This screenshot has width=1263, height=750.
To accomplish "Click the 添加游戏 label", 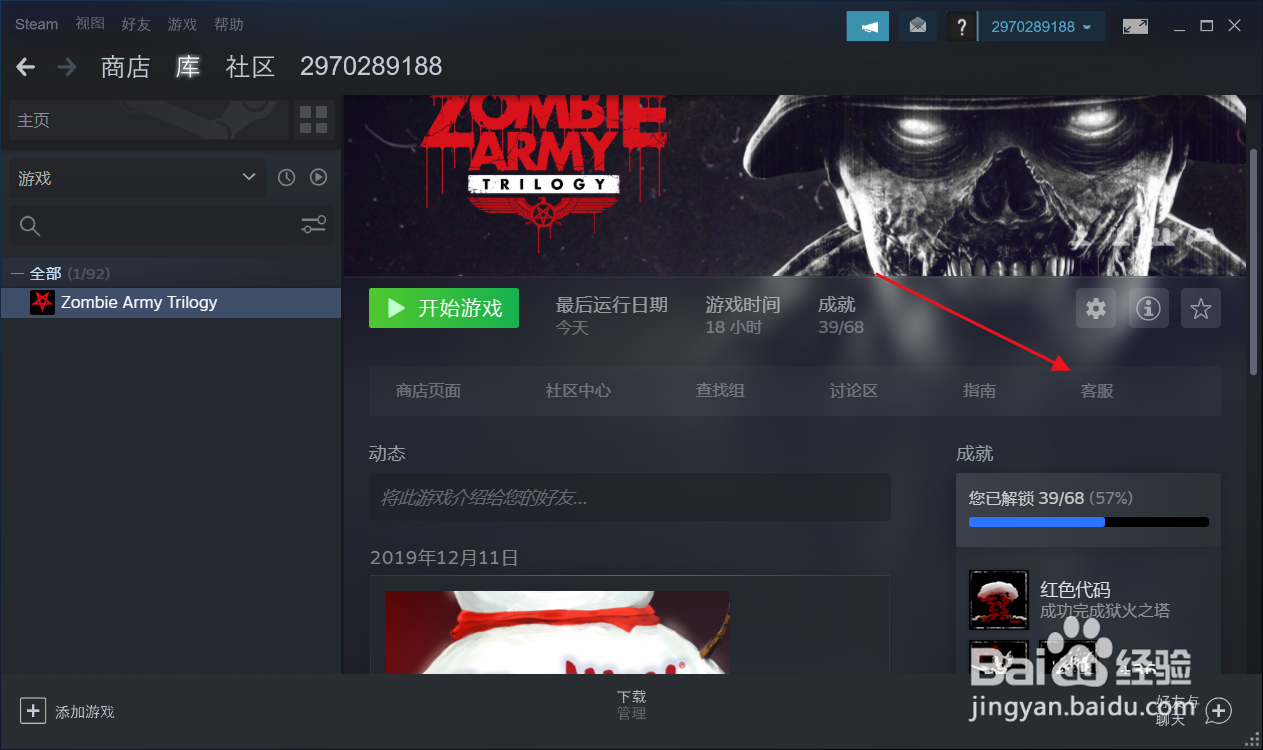I will click(x=85, y=712).
